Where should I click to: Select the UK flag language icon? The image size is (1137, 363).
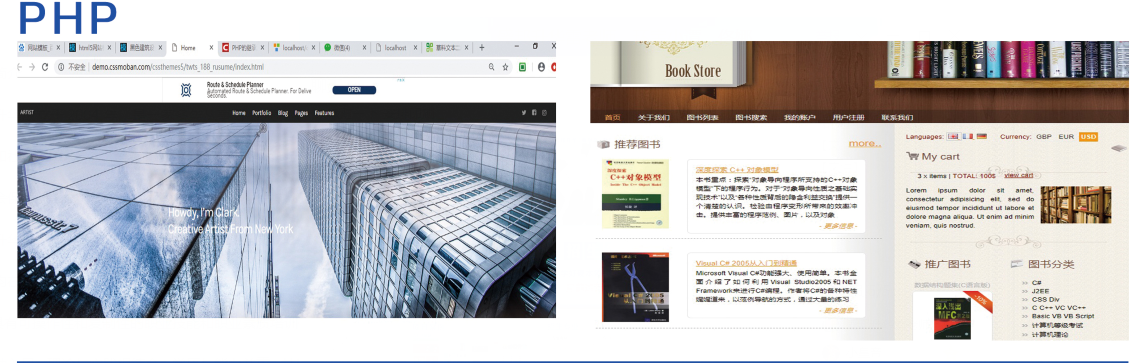[x=954, y=136]
